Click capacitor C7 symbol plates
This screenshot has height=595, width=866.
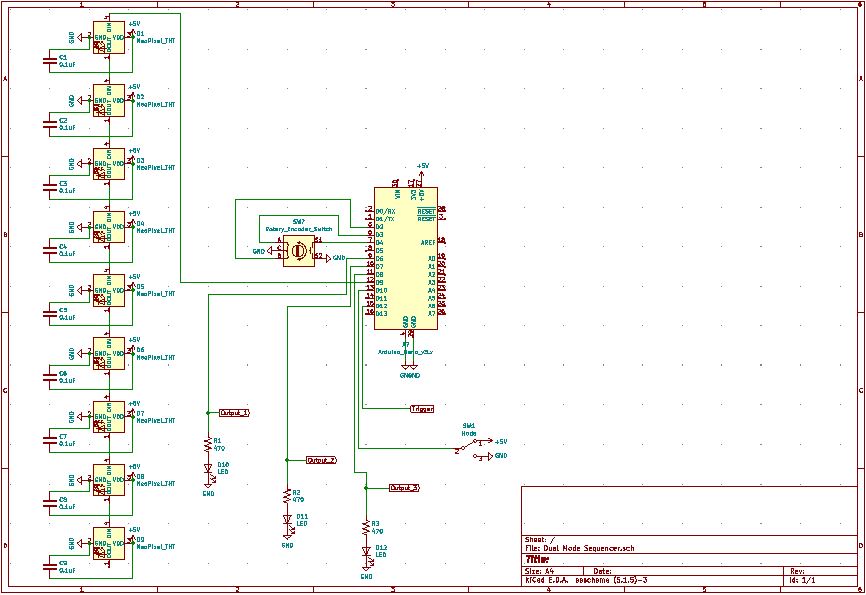(x=50, y=441)
